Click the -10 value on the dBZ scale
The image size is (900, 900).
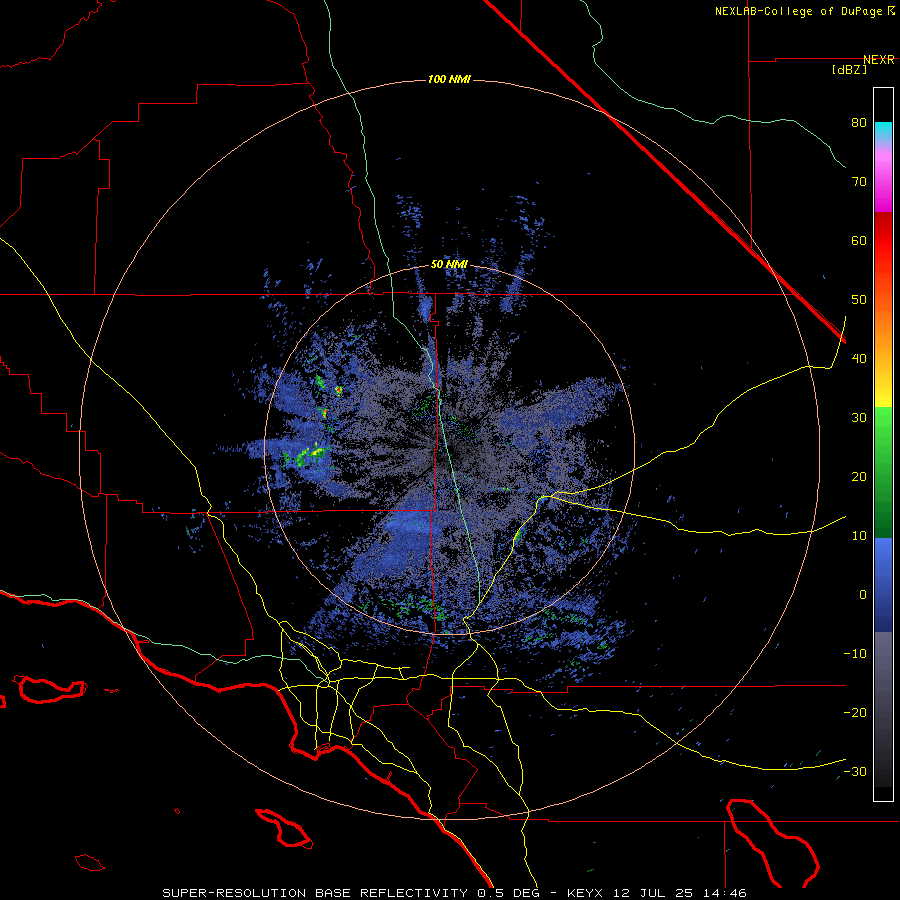[855, 654]
